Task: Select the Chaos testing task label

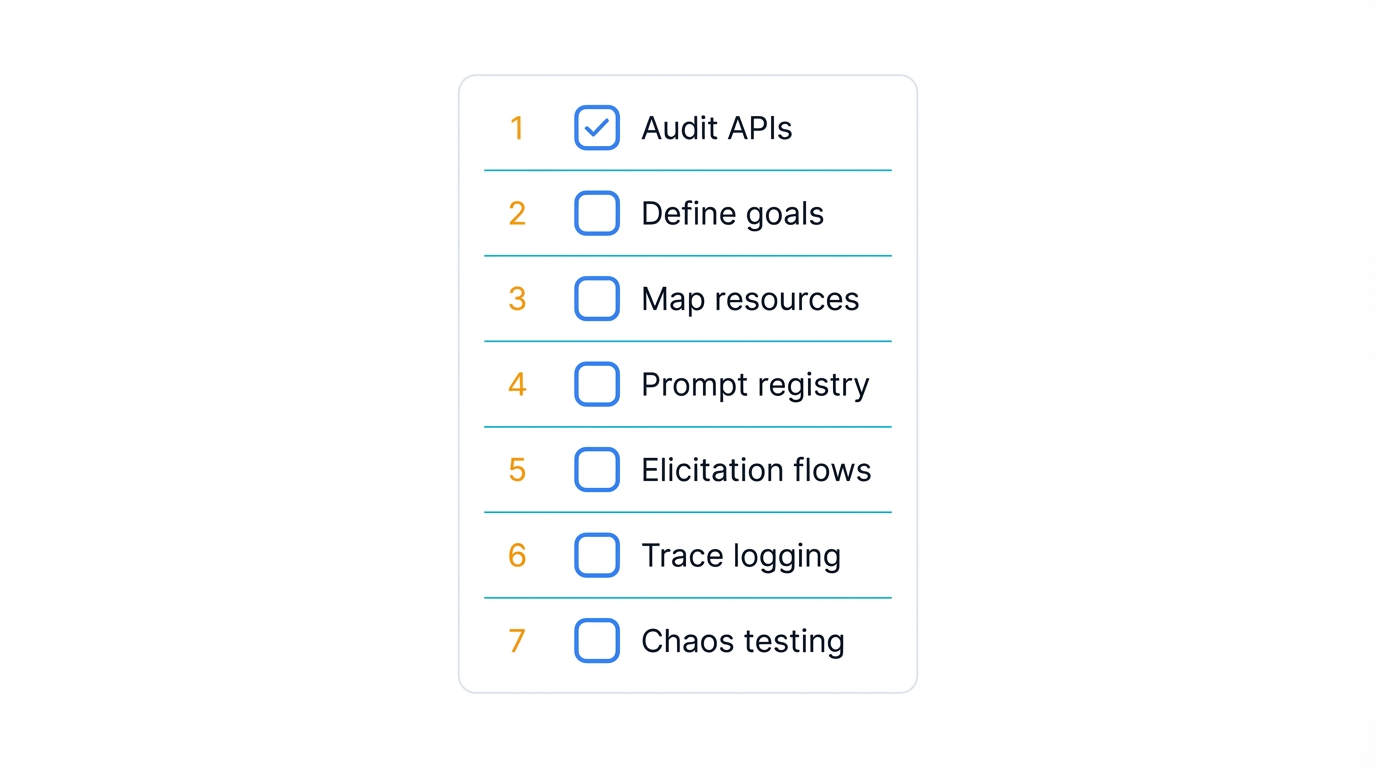Action: (x=742, y=641)
